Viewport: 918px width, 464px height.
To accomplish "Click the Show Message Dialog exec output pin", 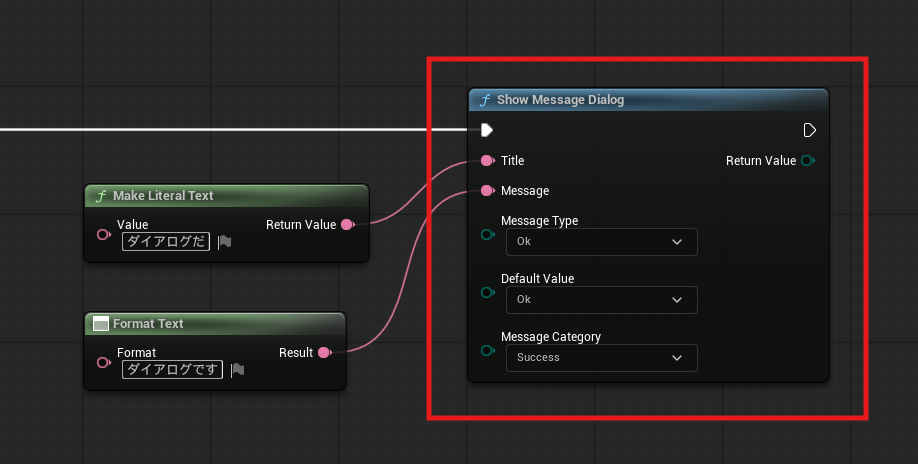I will [809, 130].
